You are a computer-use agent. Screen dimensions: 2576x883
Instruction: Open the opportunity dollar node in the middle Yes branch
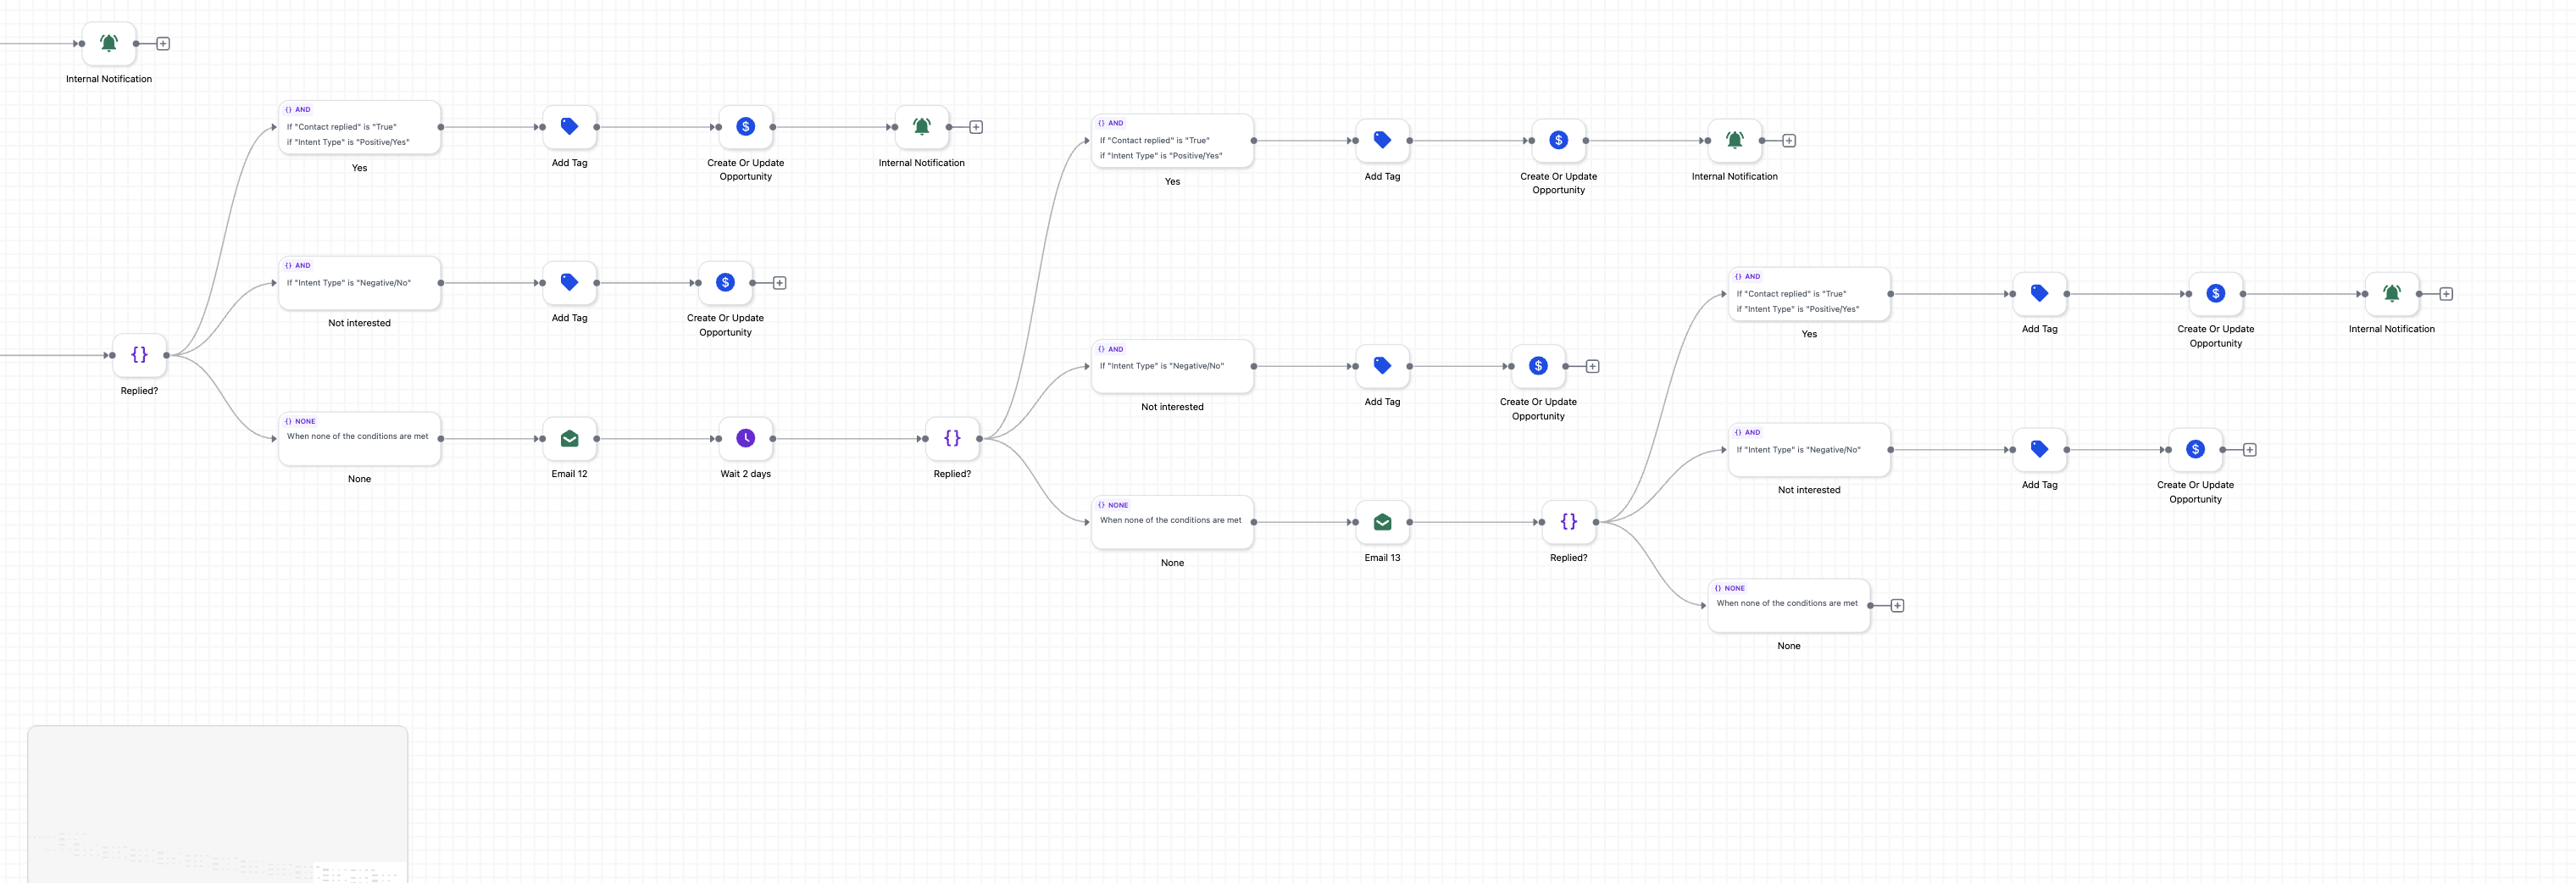[x=1558, y=141]
